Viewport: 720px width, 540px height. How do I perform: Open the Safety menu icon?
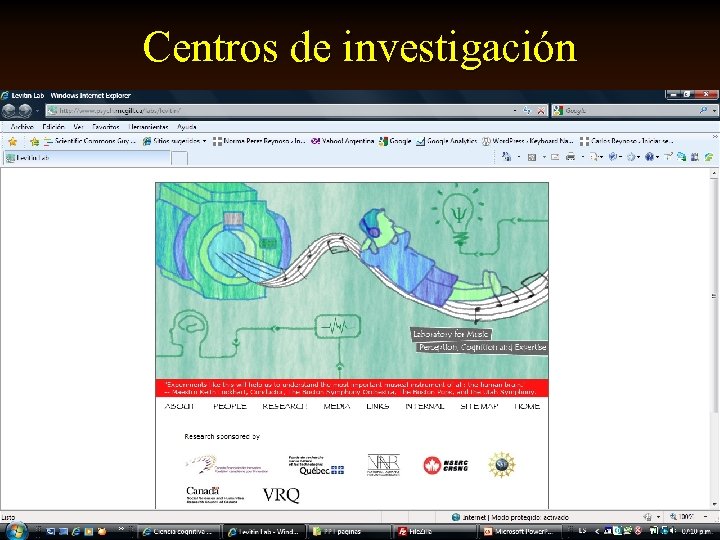[x=614, y=157]
